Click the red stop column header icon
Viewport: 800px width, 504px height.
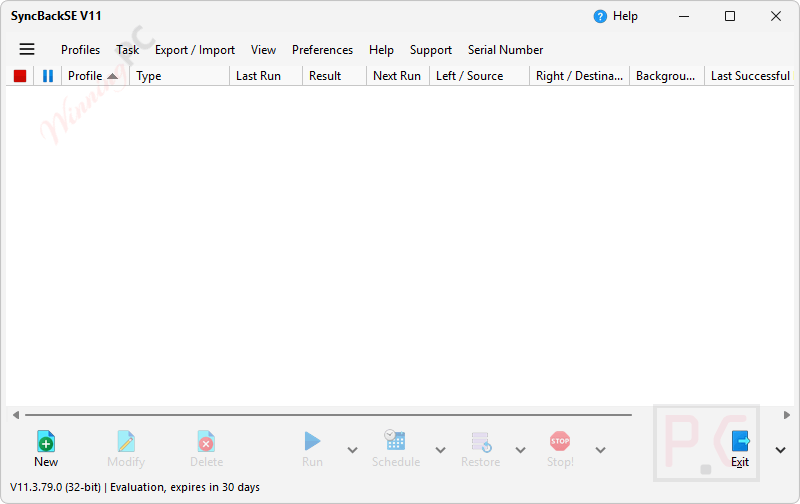click(x=20, y=76)
